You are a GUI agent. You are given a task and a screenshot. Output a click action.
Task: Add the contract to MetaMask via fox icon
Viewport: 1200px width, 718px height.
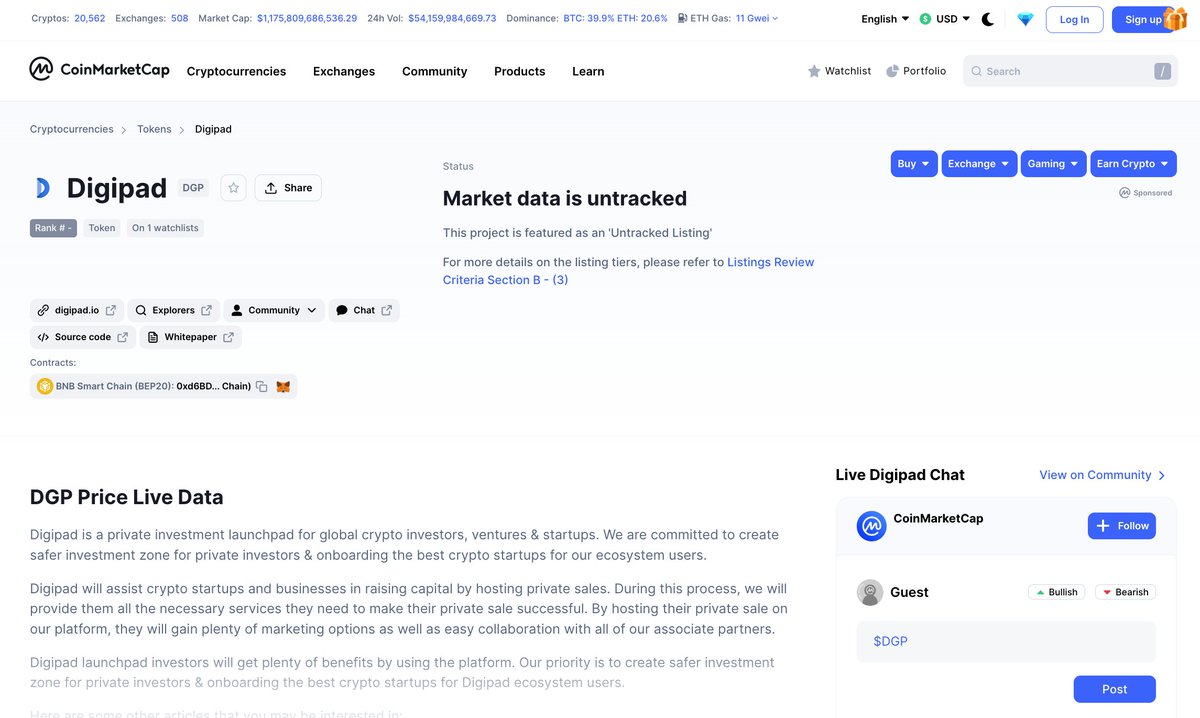point(283,386)
